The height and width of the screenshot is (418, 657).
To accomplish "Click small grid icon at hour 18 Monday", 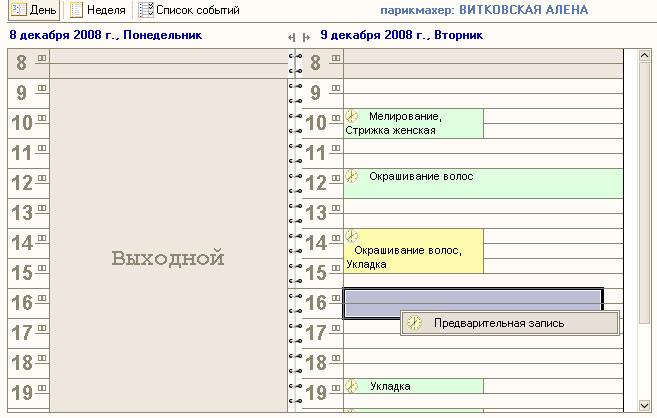I will (42, 358).
